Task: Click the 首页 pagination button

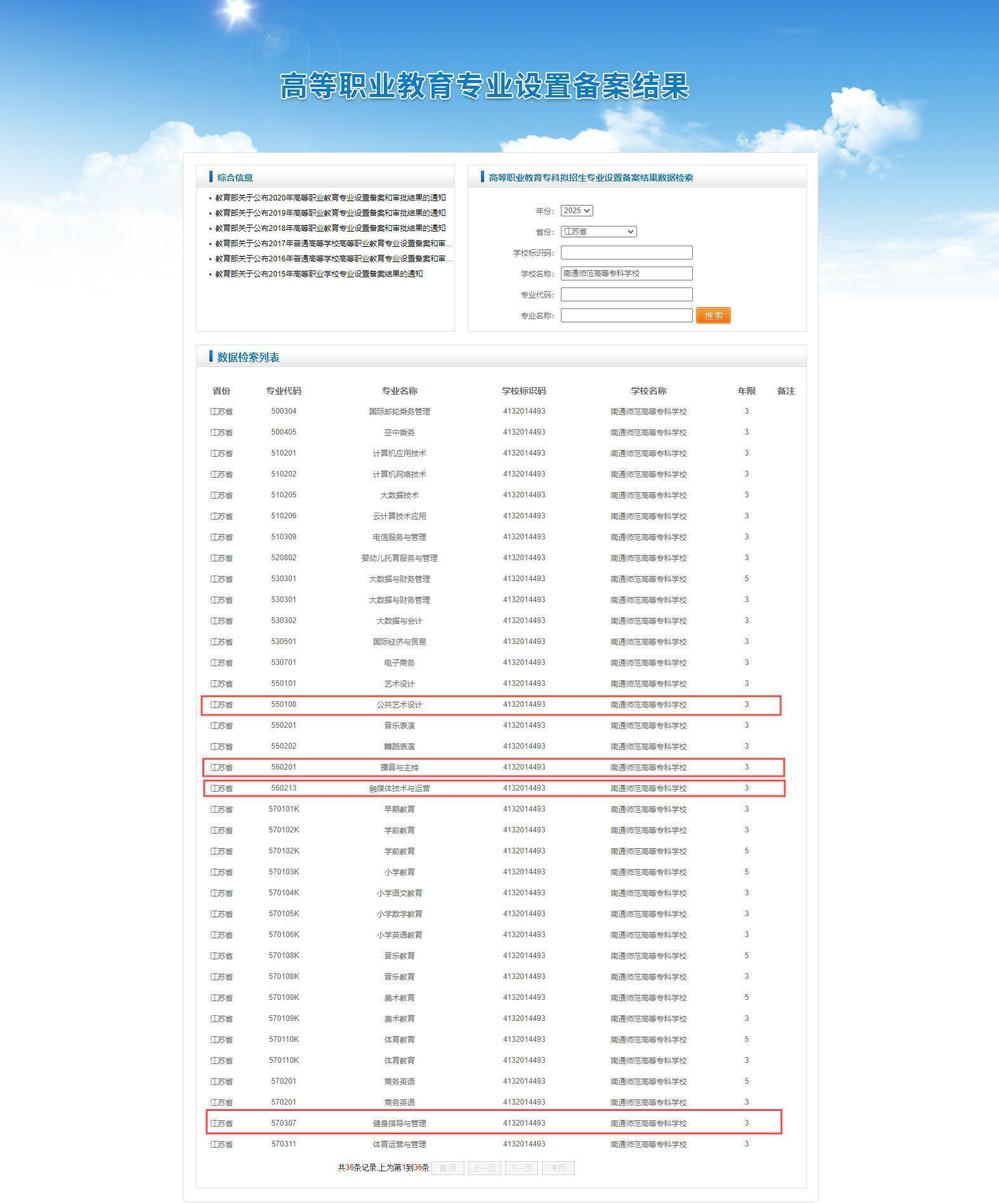Action: coord(447,1168)
